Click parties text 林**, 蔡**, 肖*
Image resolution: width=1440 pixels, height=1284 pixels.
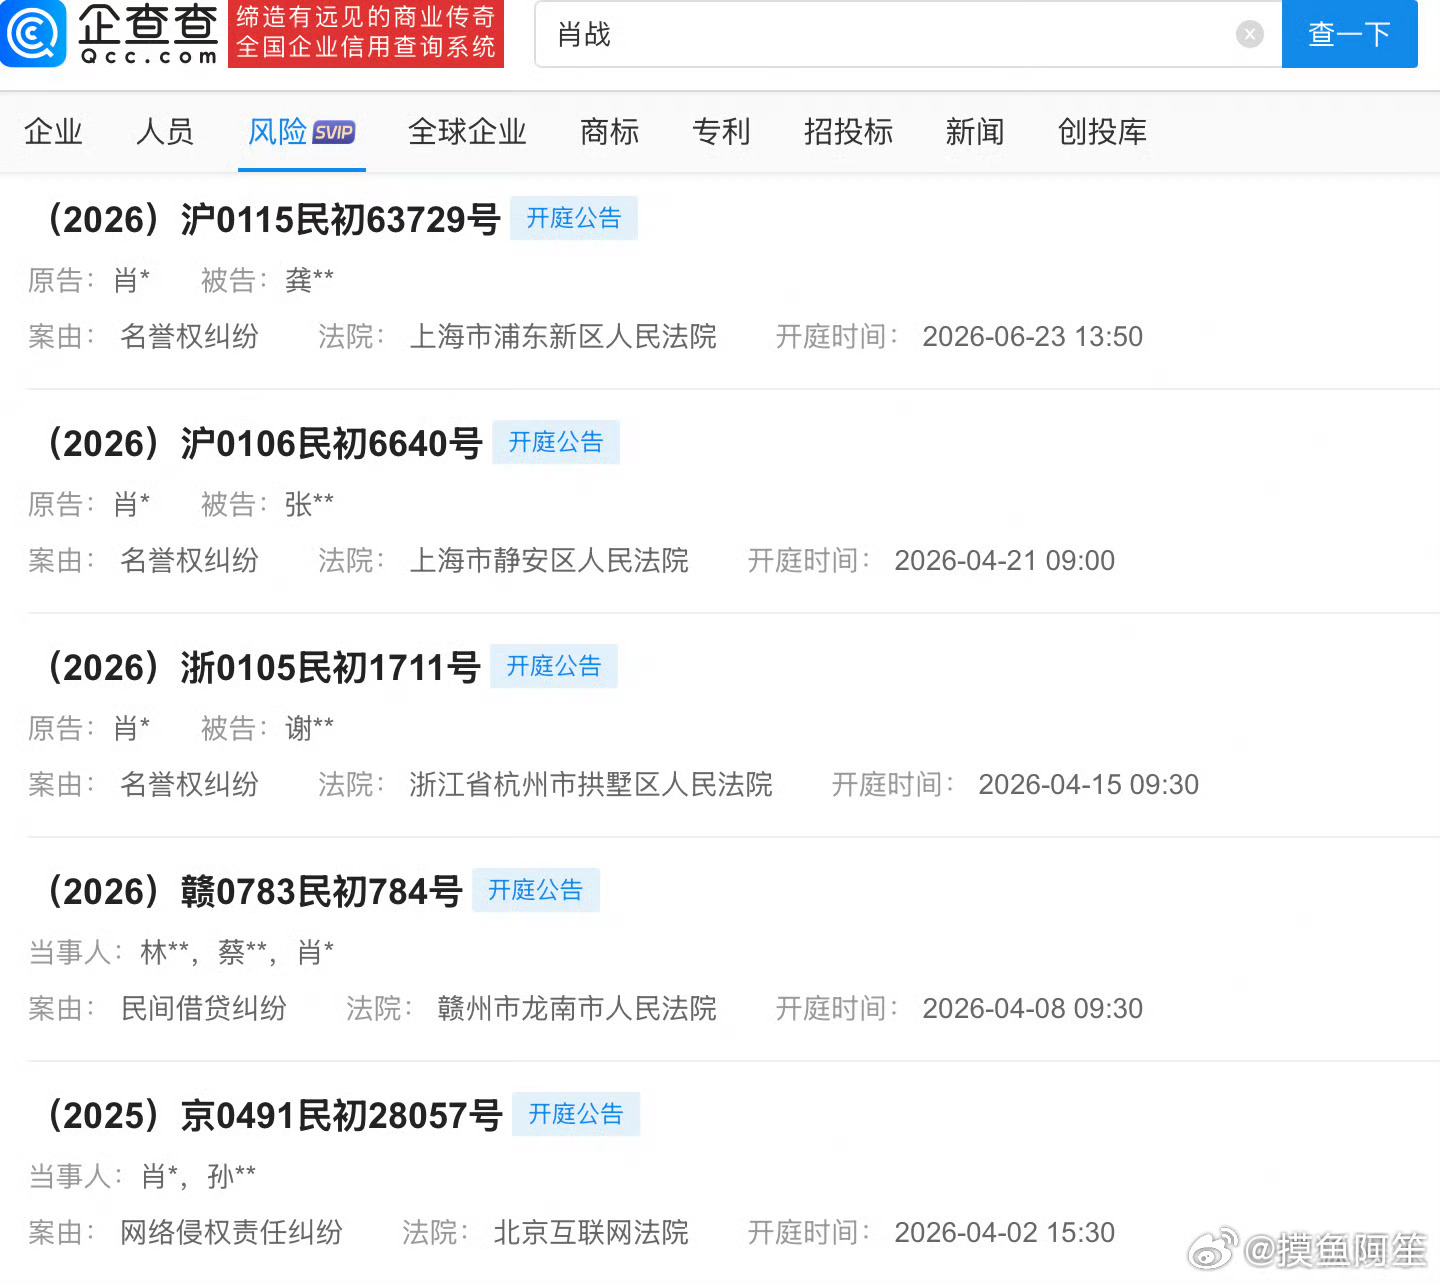237,953
